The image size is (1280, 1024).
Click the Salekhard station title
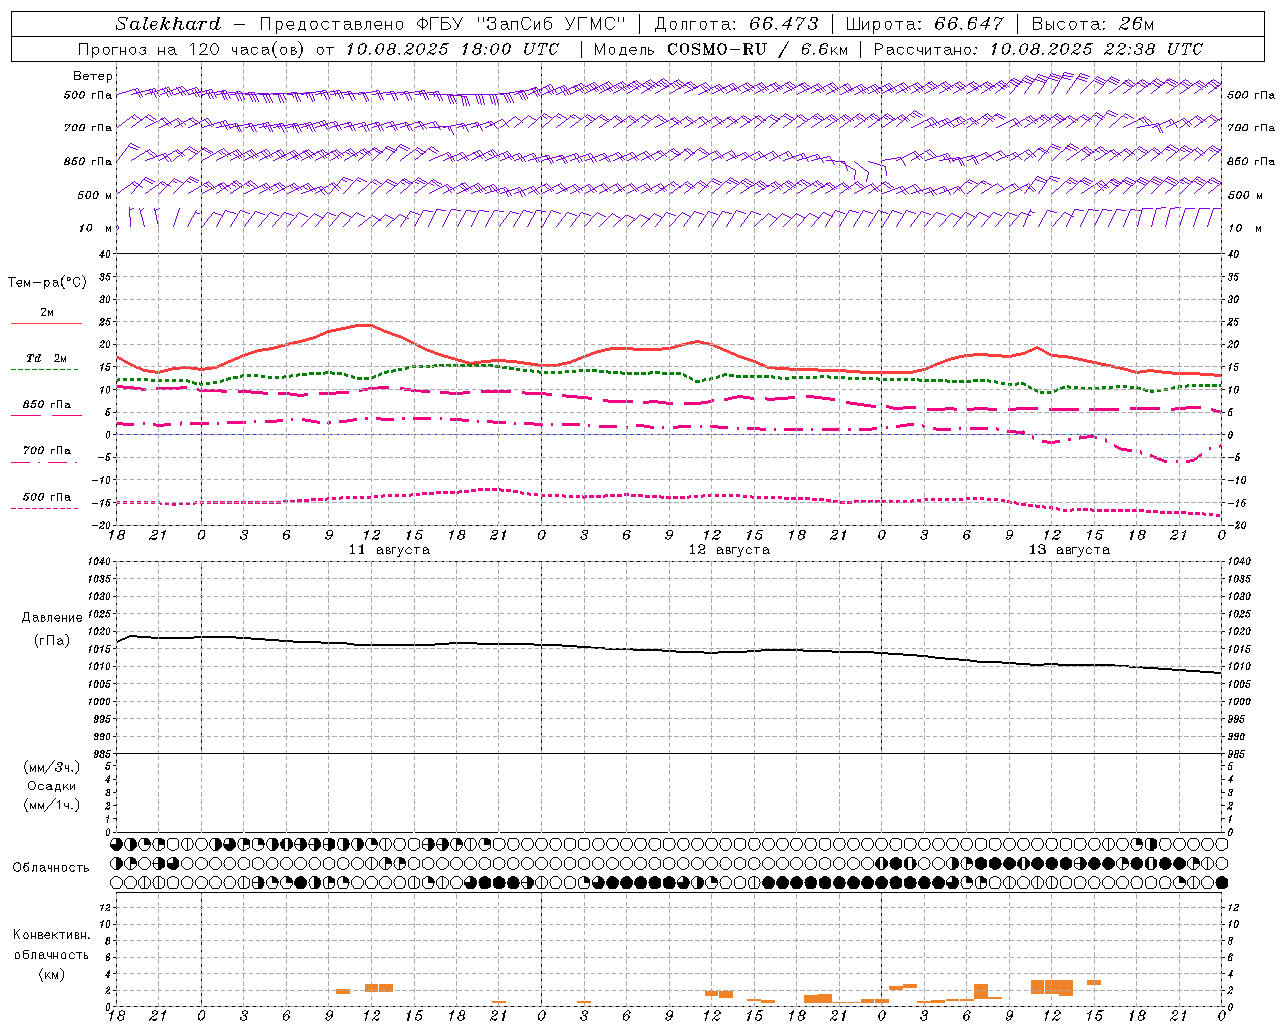point(167,24)
